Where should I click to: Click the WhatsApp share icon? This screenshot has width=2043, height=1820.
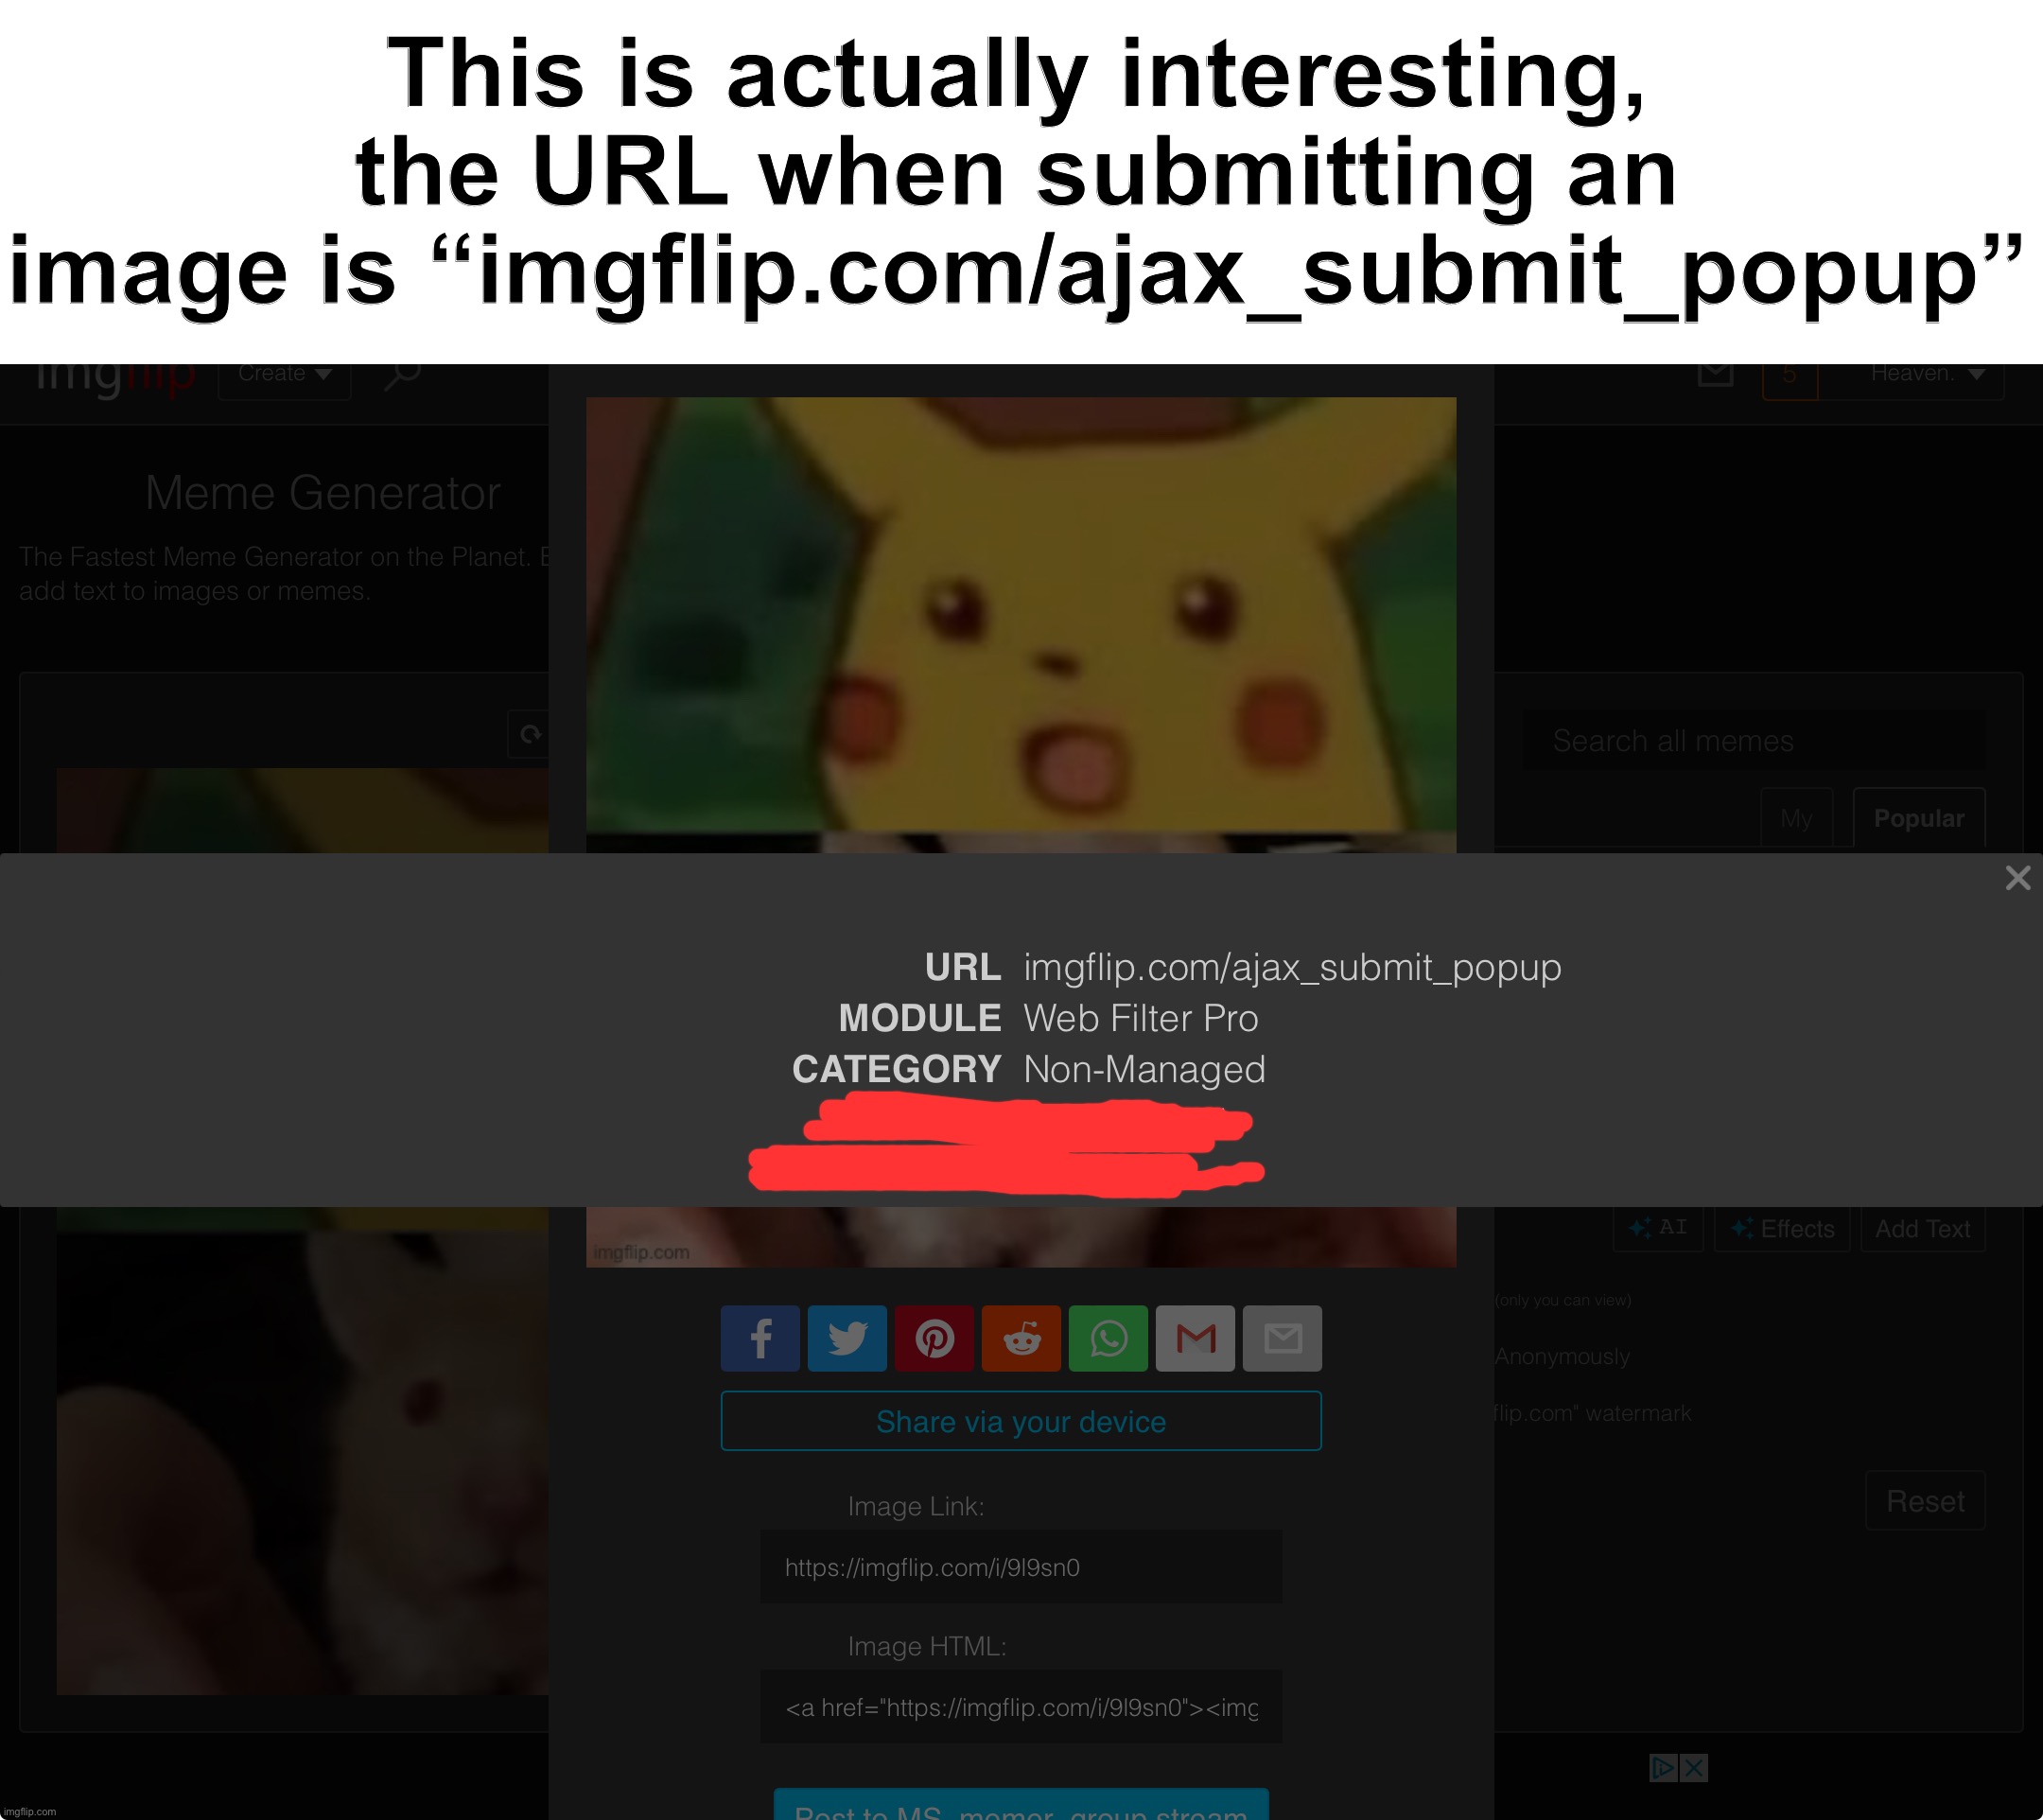click(1109, 1337)
